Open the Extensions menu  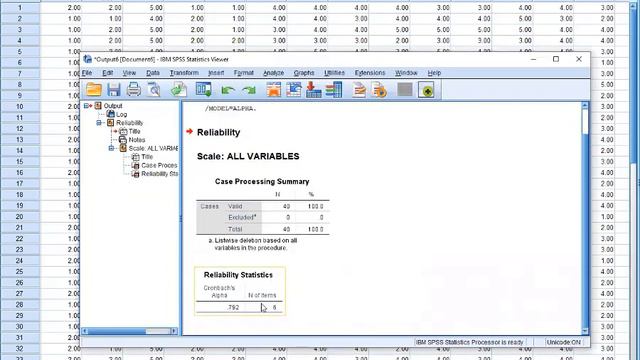370,73
